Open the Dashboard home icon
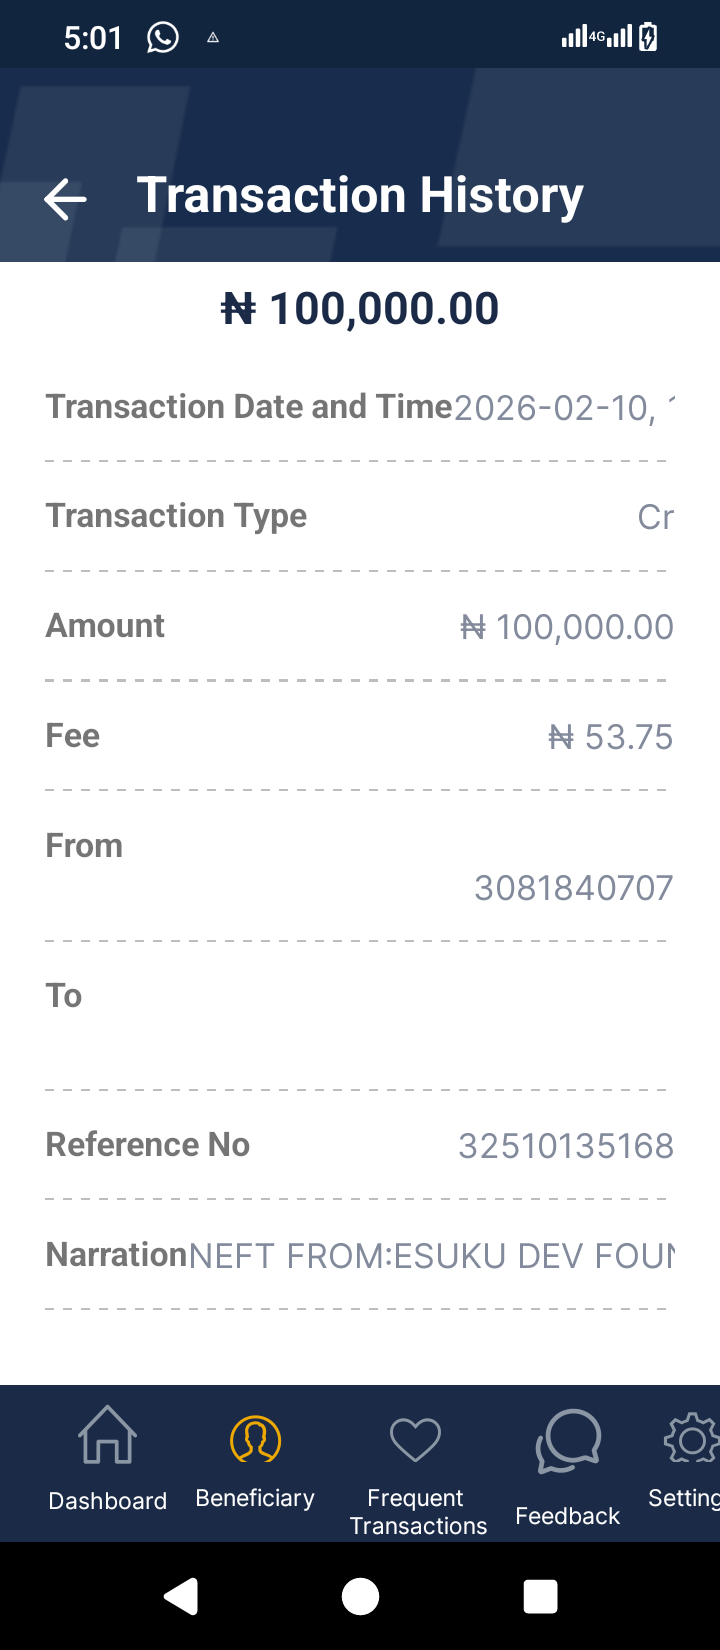This screenshot has width=720, height=1650. pyautogui.click(x=108, y=1435)
